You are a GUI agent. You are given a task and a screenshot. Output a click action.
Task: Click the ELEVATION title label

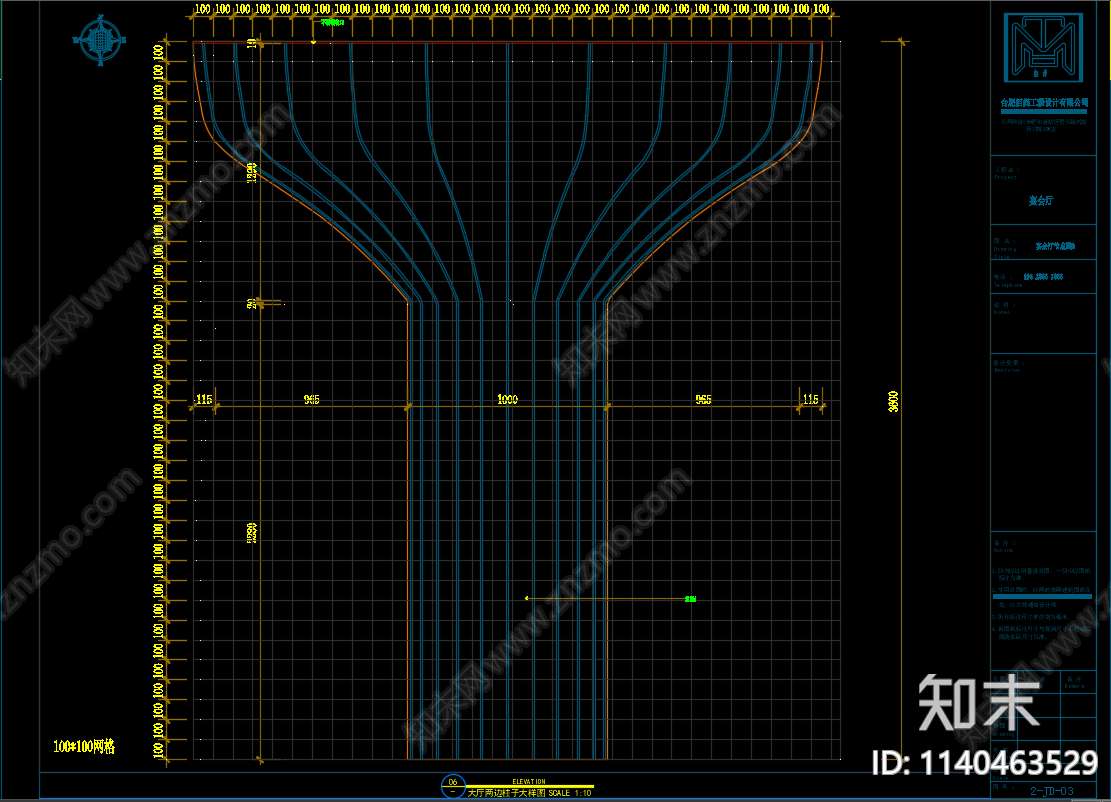529,781
